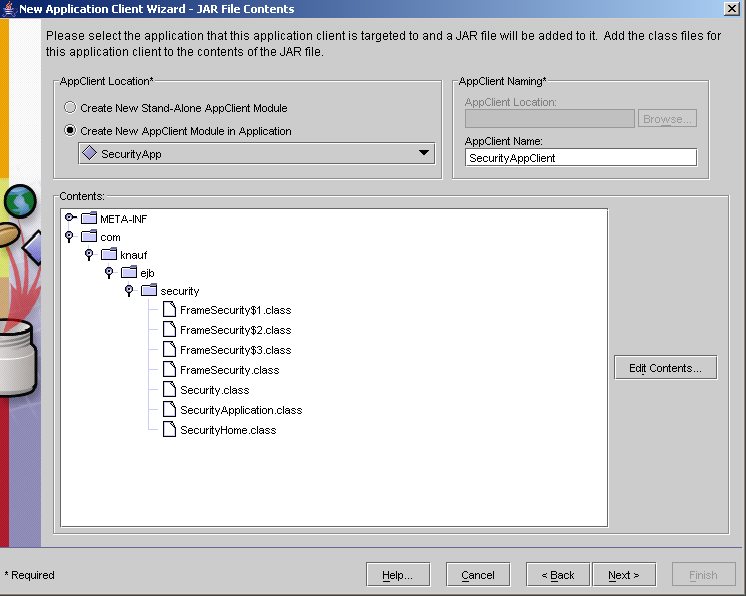Select Create New AppClient Module in Application

click(x=70, y=130)
